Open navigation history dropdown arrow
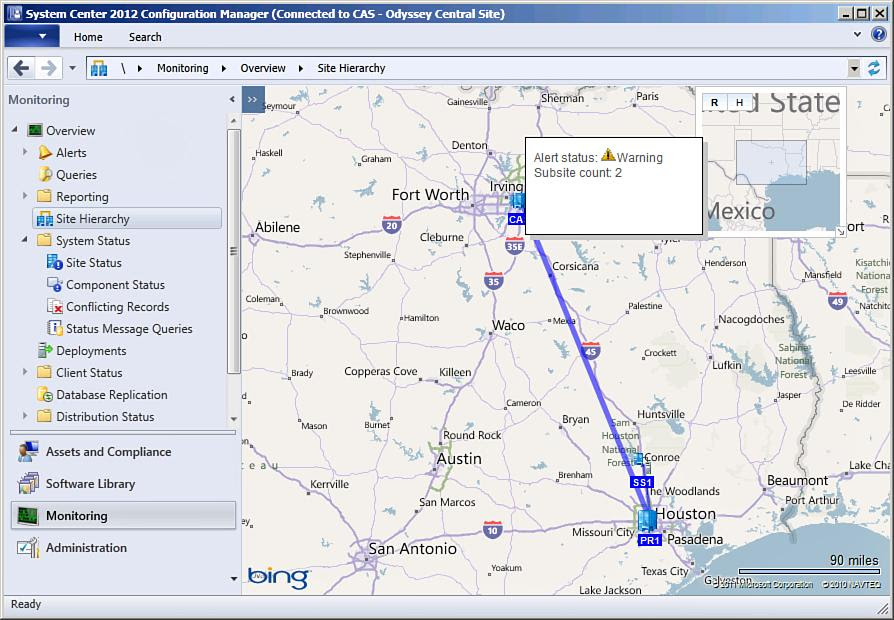Image resolution: width=894 pixels, height=620 pixels. coord(72,68)
